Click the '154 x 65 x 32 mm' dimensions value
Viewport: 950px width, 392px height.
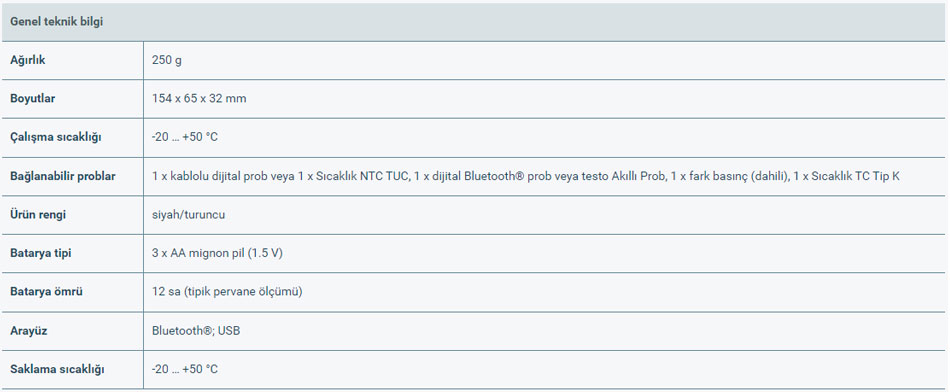coord(199,98)
